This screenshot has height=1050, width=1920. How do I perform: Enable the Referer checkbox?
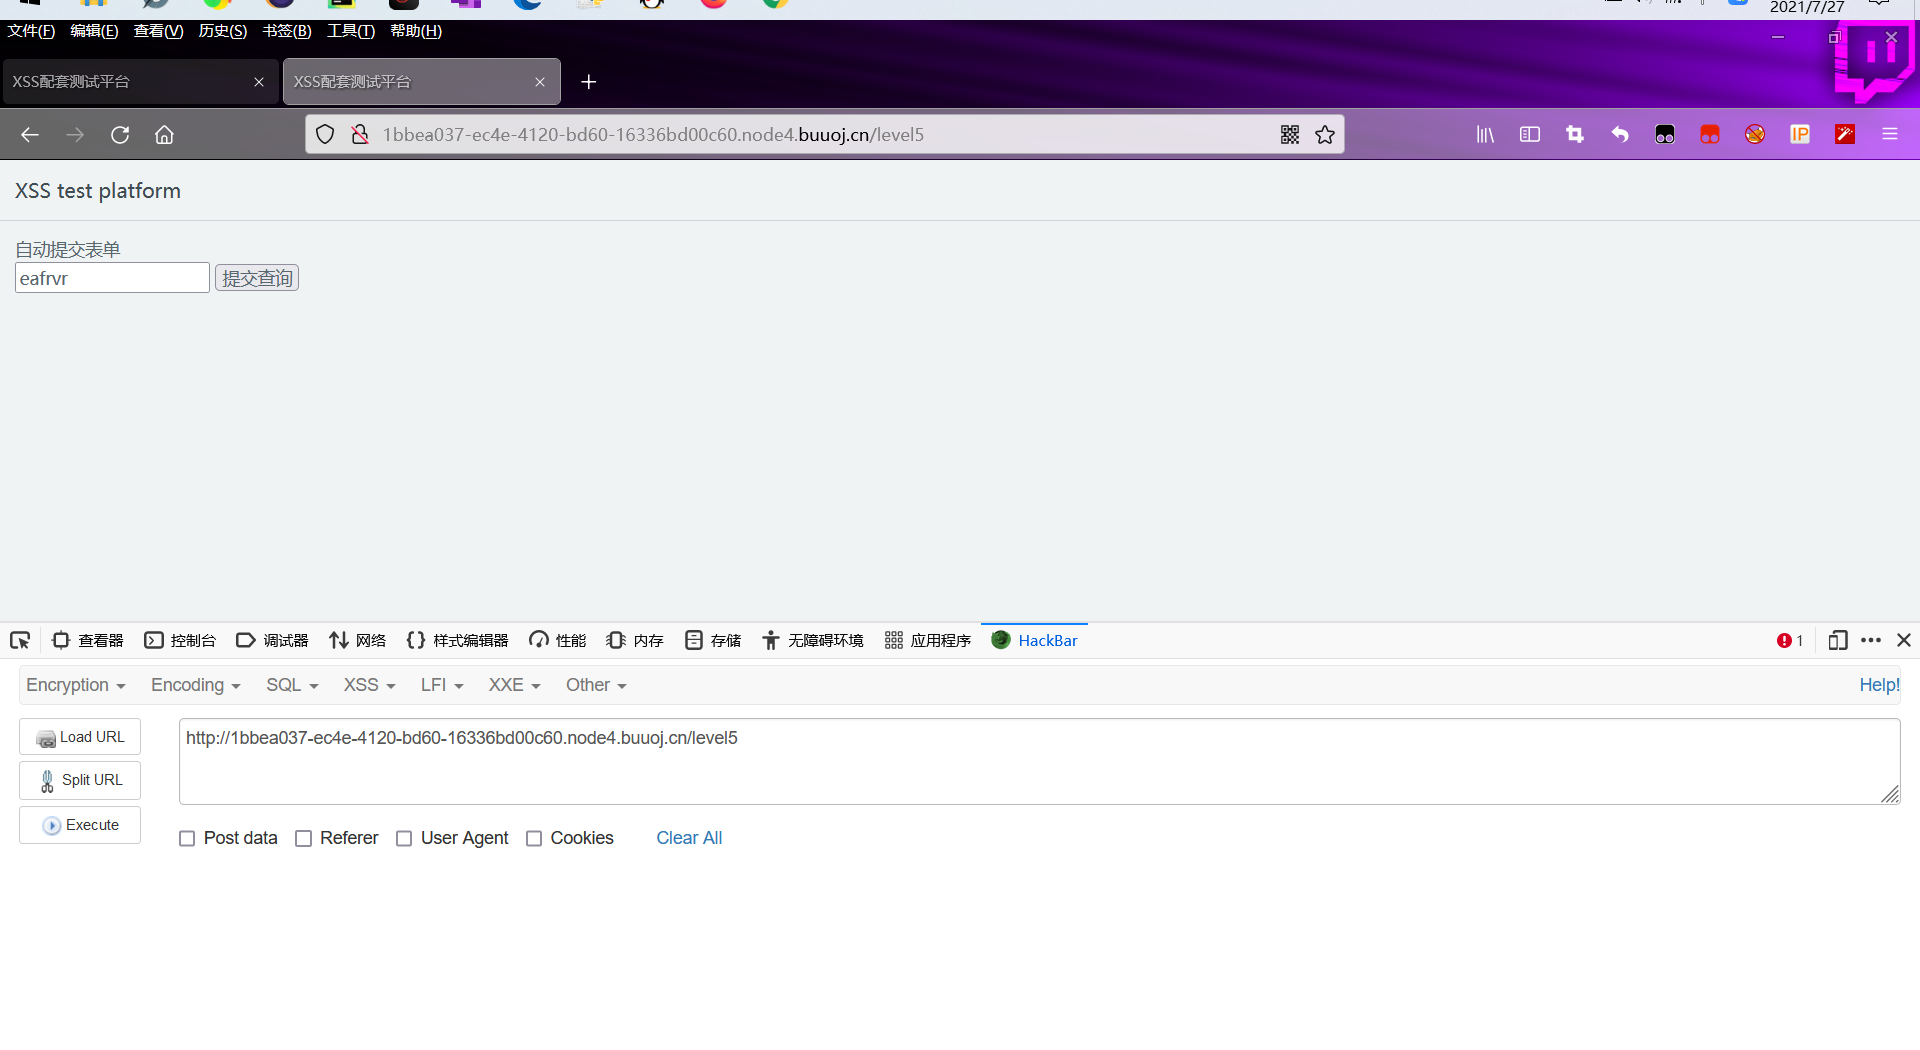303,839
